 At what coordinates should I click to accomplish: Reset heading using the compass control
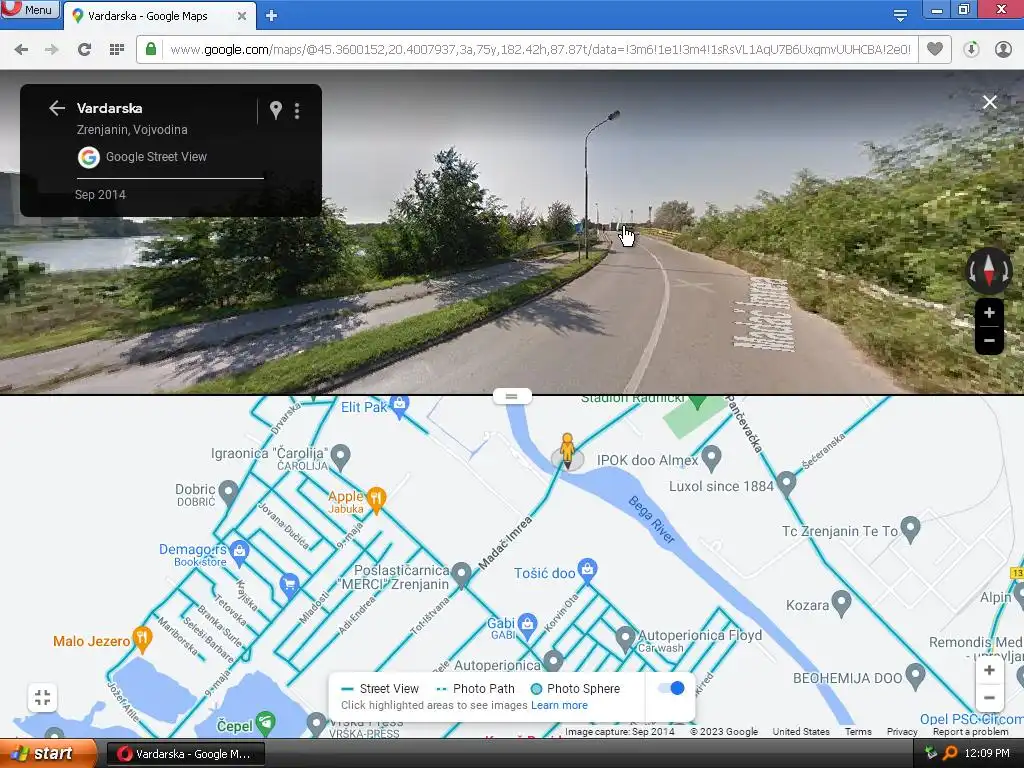(989, 270)
